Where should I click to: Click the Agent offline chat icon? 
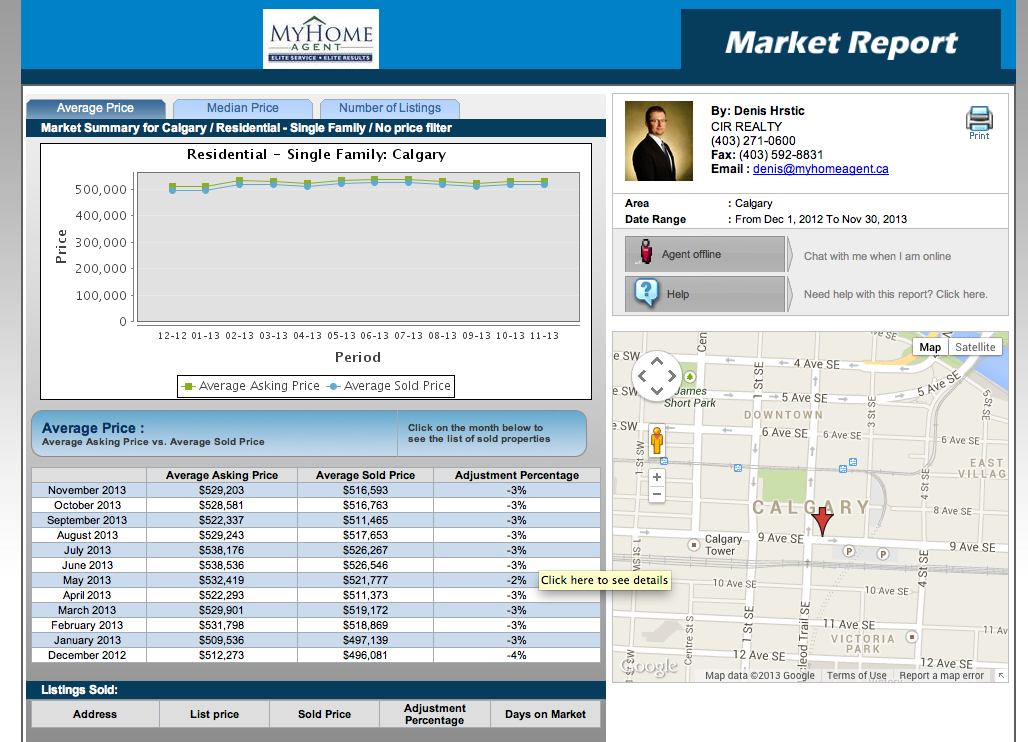(647, 254)
